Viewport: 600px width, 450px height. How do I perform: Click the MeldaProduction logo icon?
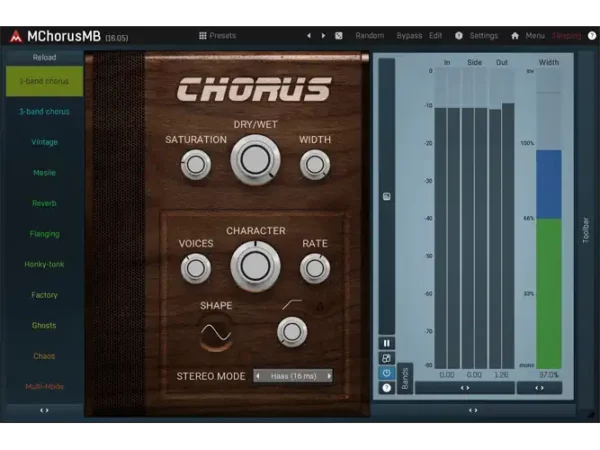pos(16,36)
